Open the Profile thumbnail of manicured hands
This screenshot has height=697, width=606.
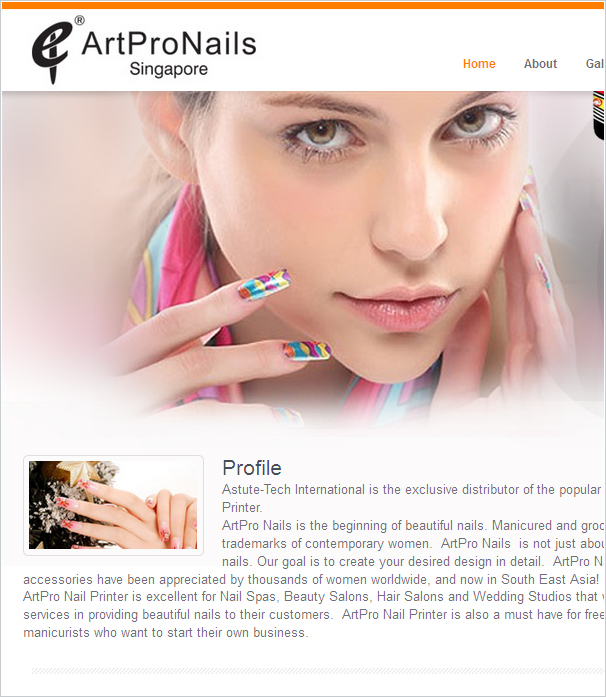(x=113, y=505)
